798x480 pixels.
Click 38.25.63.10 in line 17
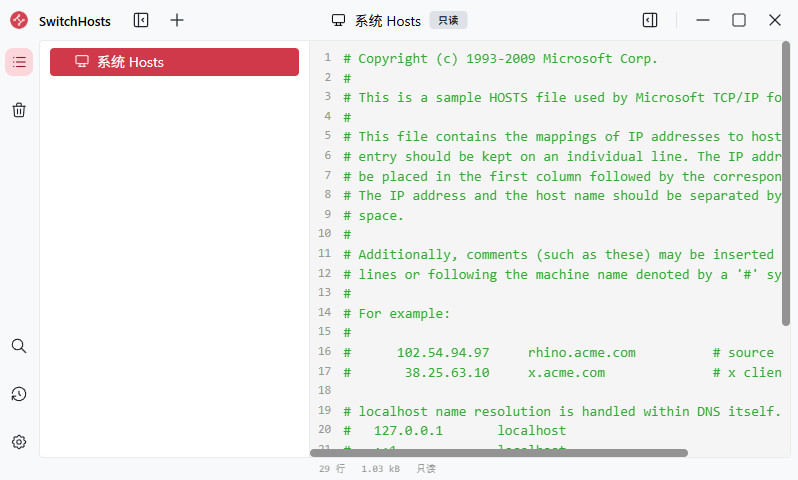[447, 373]
